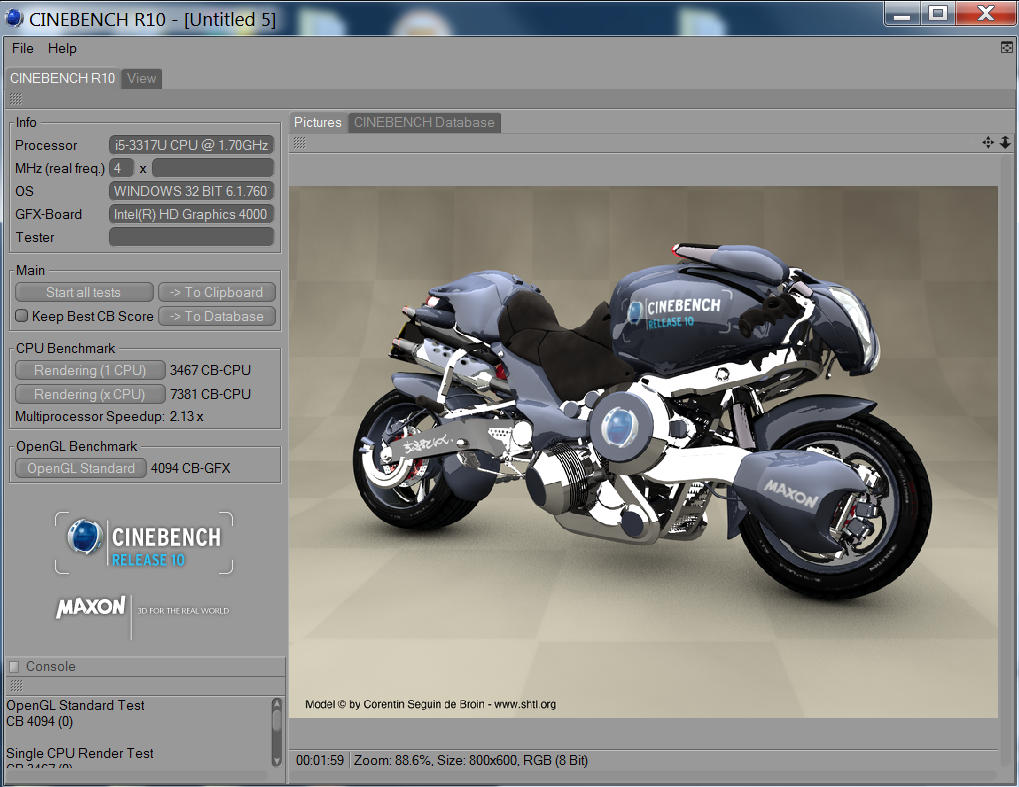Run the Rendering (x CPU) test
The image size is (1019, 787).
tap(90, 394)
